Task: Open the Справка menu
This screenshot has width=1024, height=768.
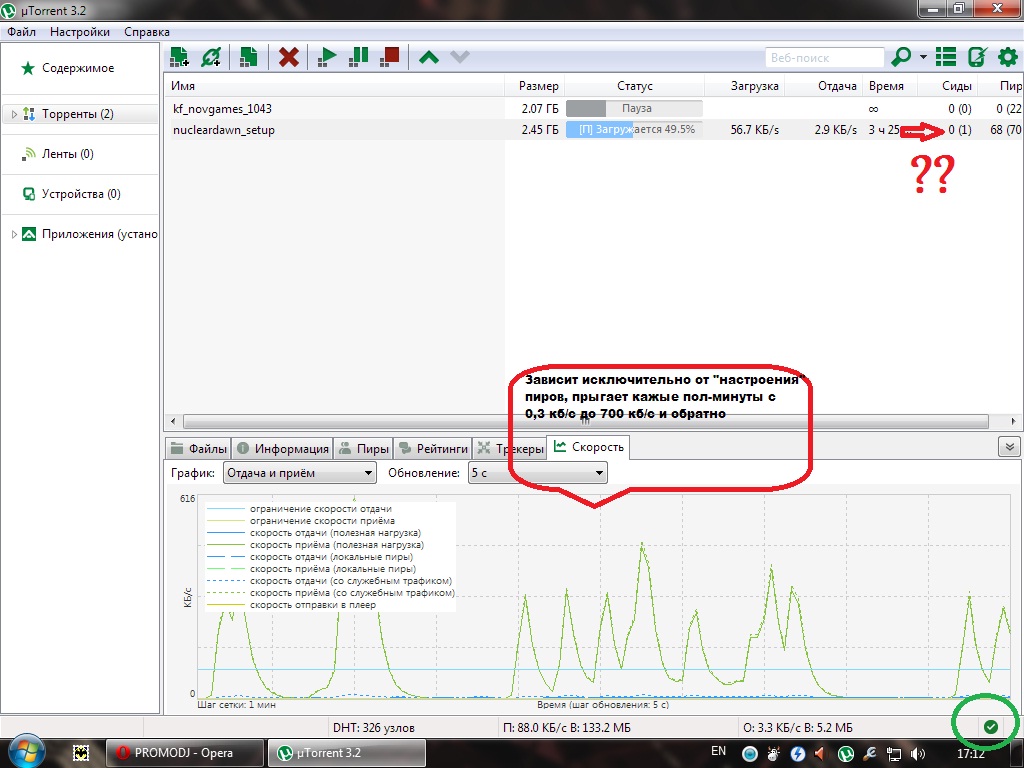Action: pyautogui.click(x=147, y=31)
